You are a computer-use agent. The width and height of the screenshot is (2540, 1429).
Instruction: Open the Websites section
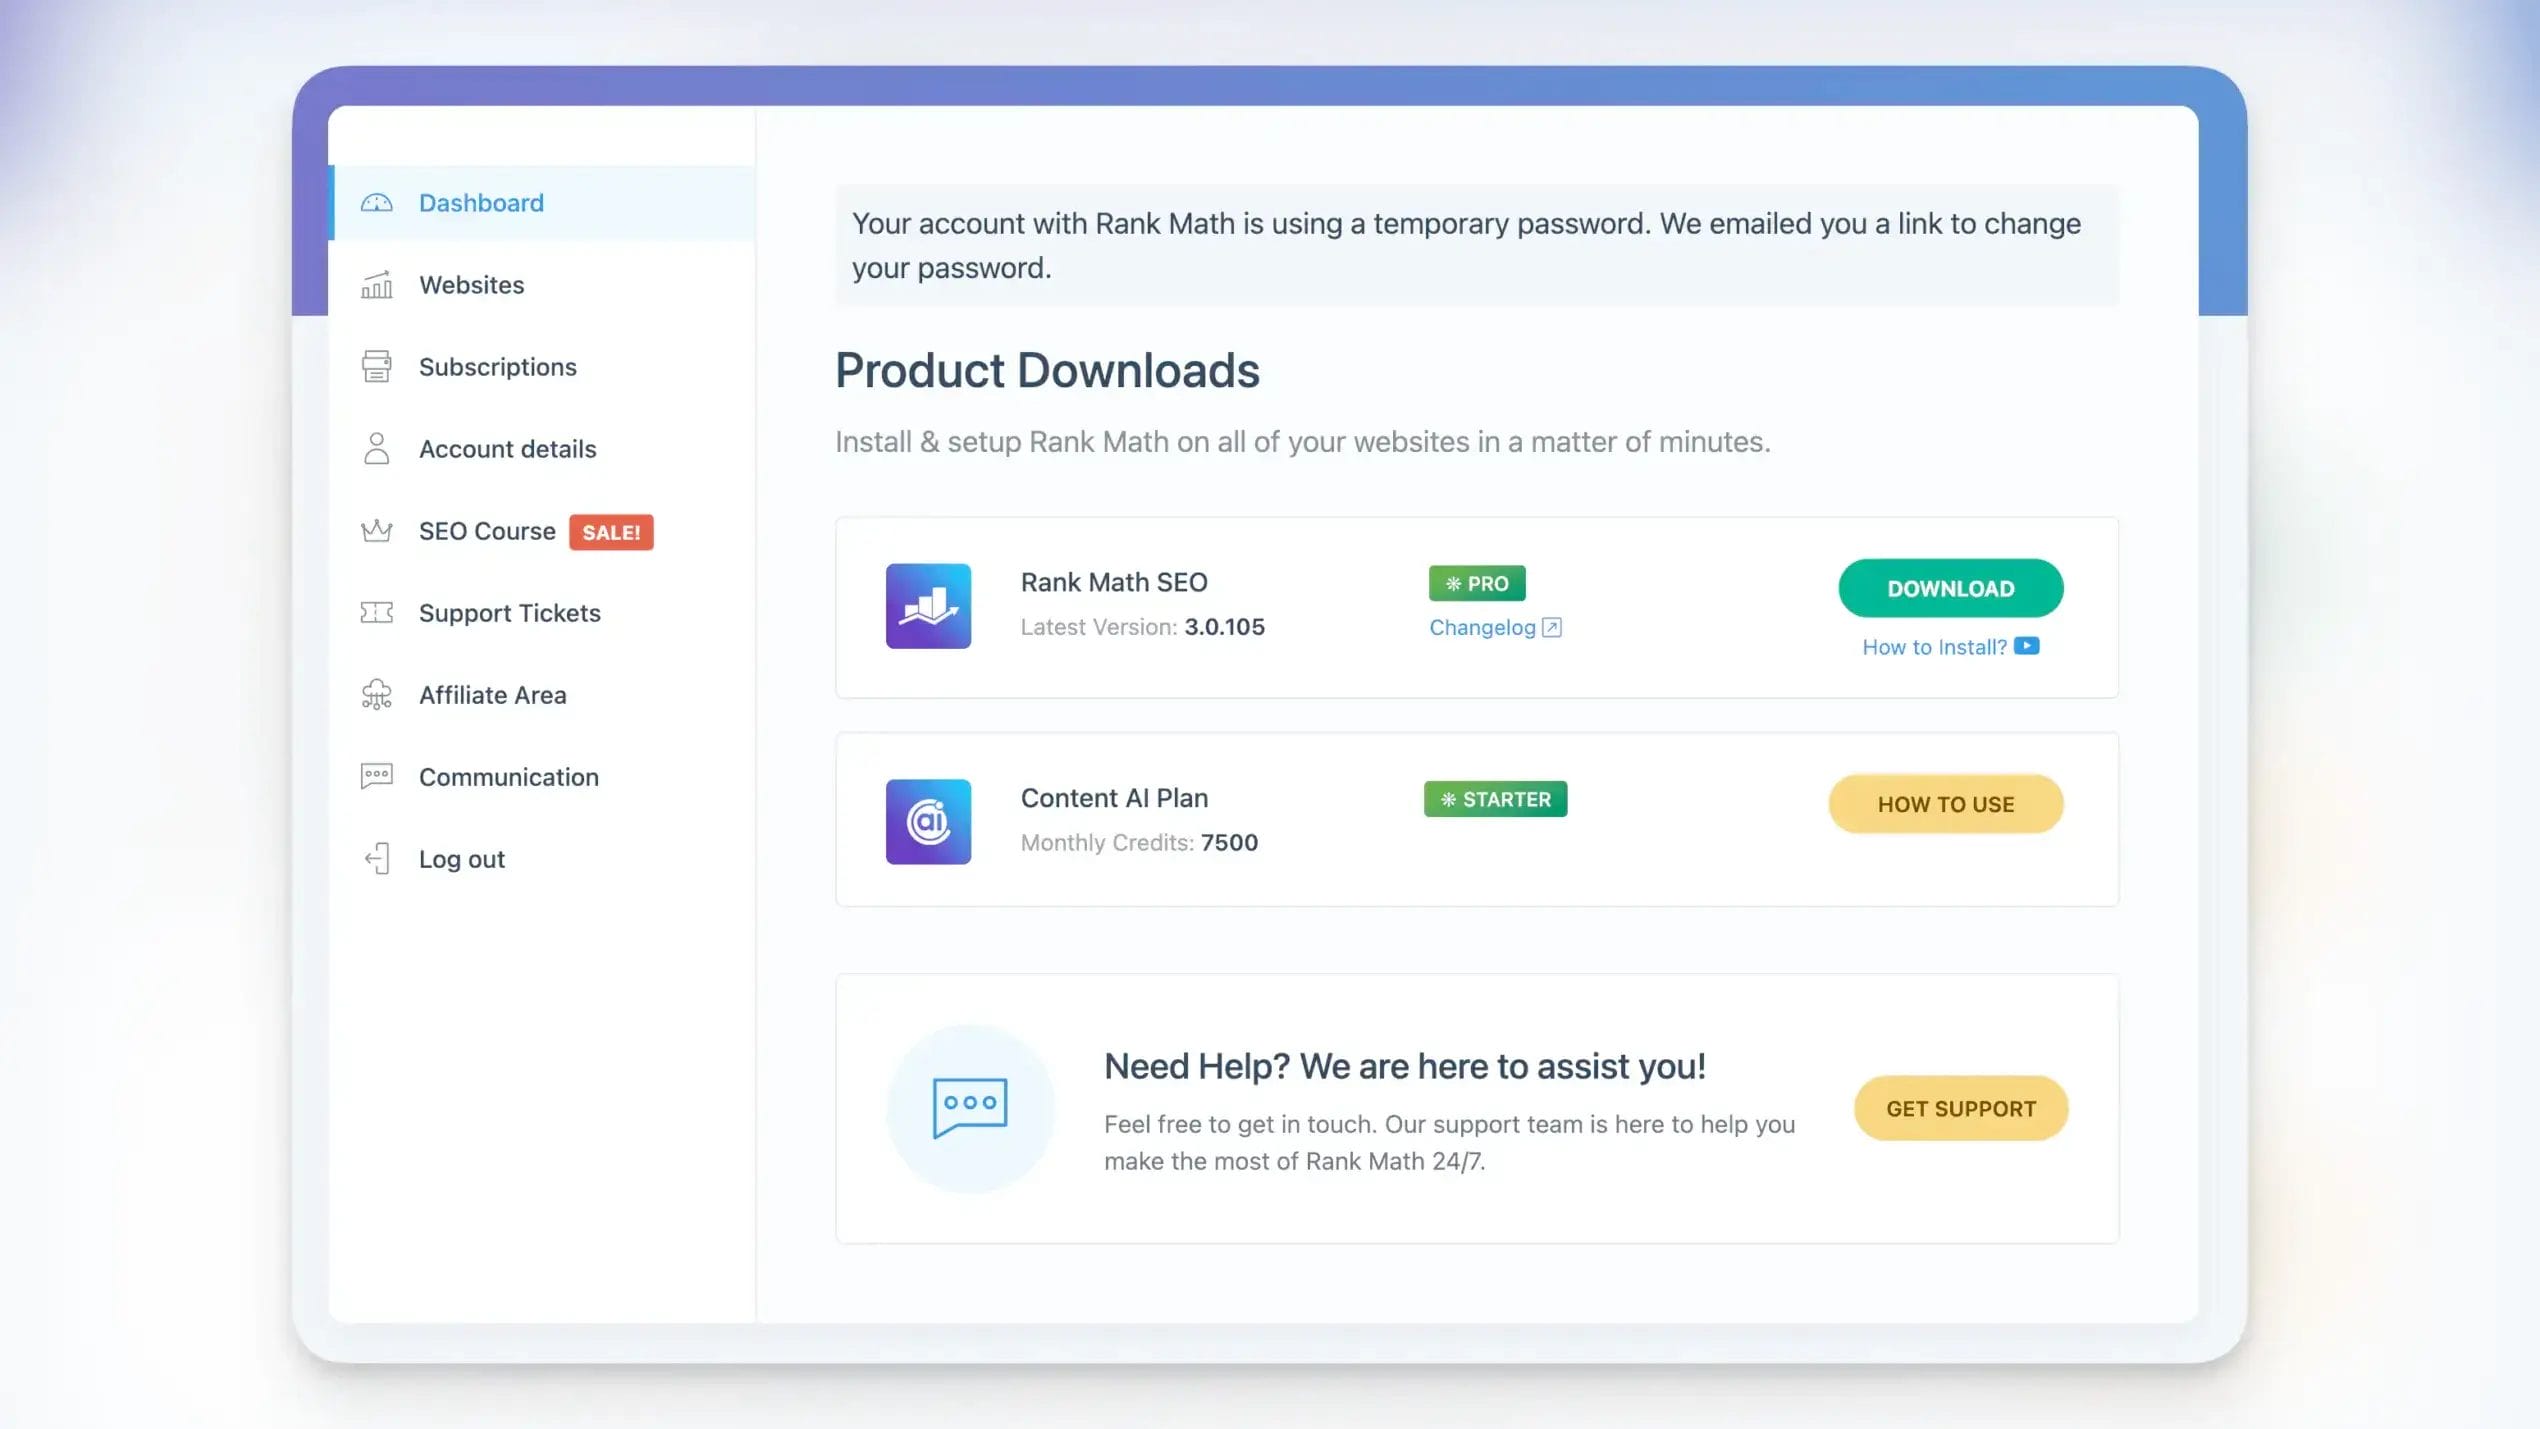[x=471, y=285]
